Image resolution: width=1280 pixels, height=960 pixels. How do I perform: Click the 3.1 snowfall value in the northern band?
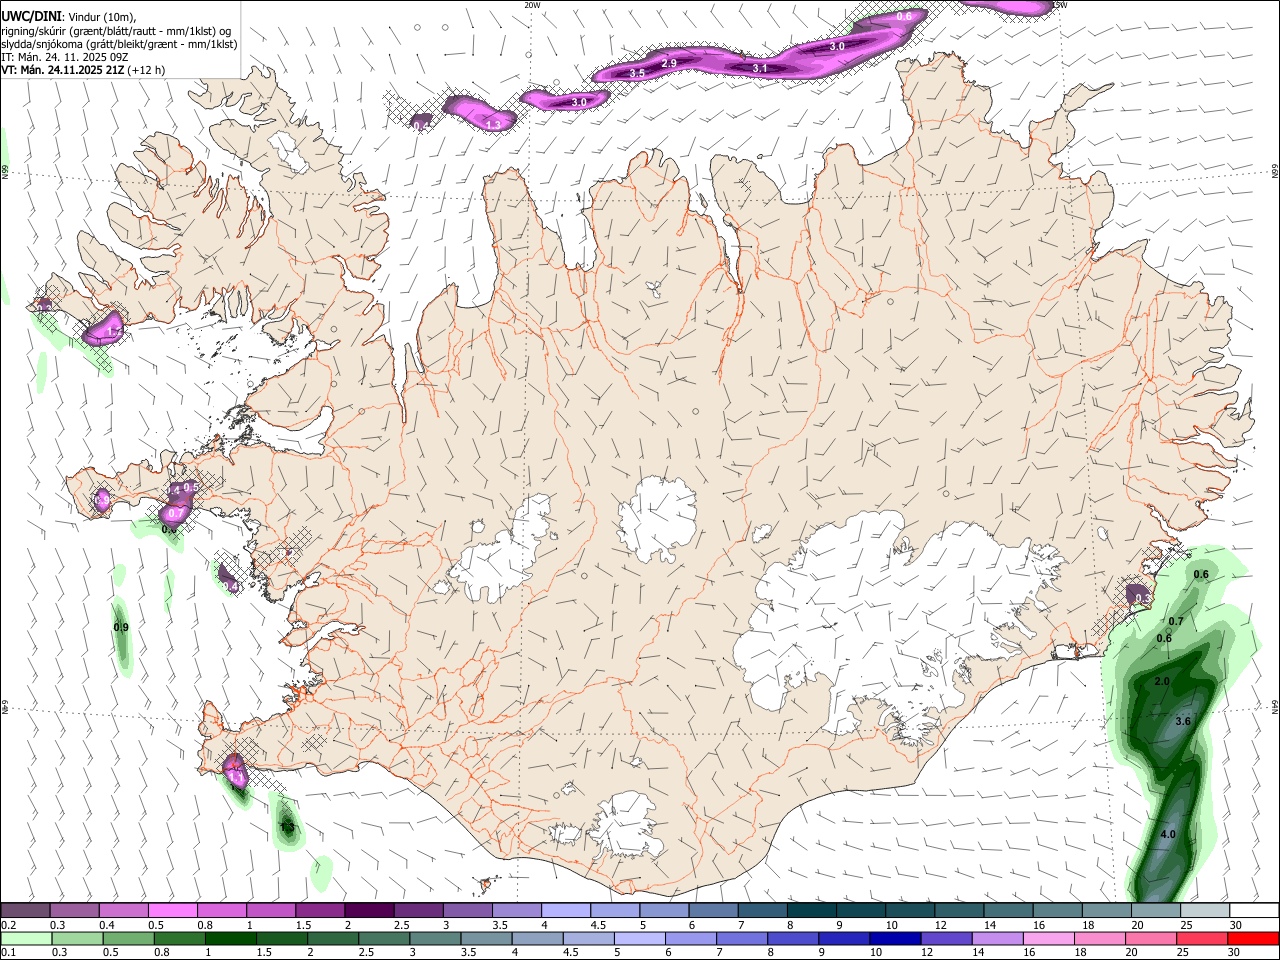(760, 68)
